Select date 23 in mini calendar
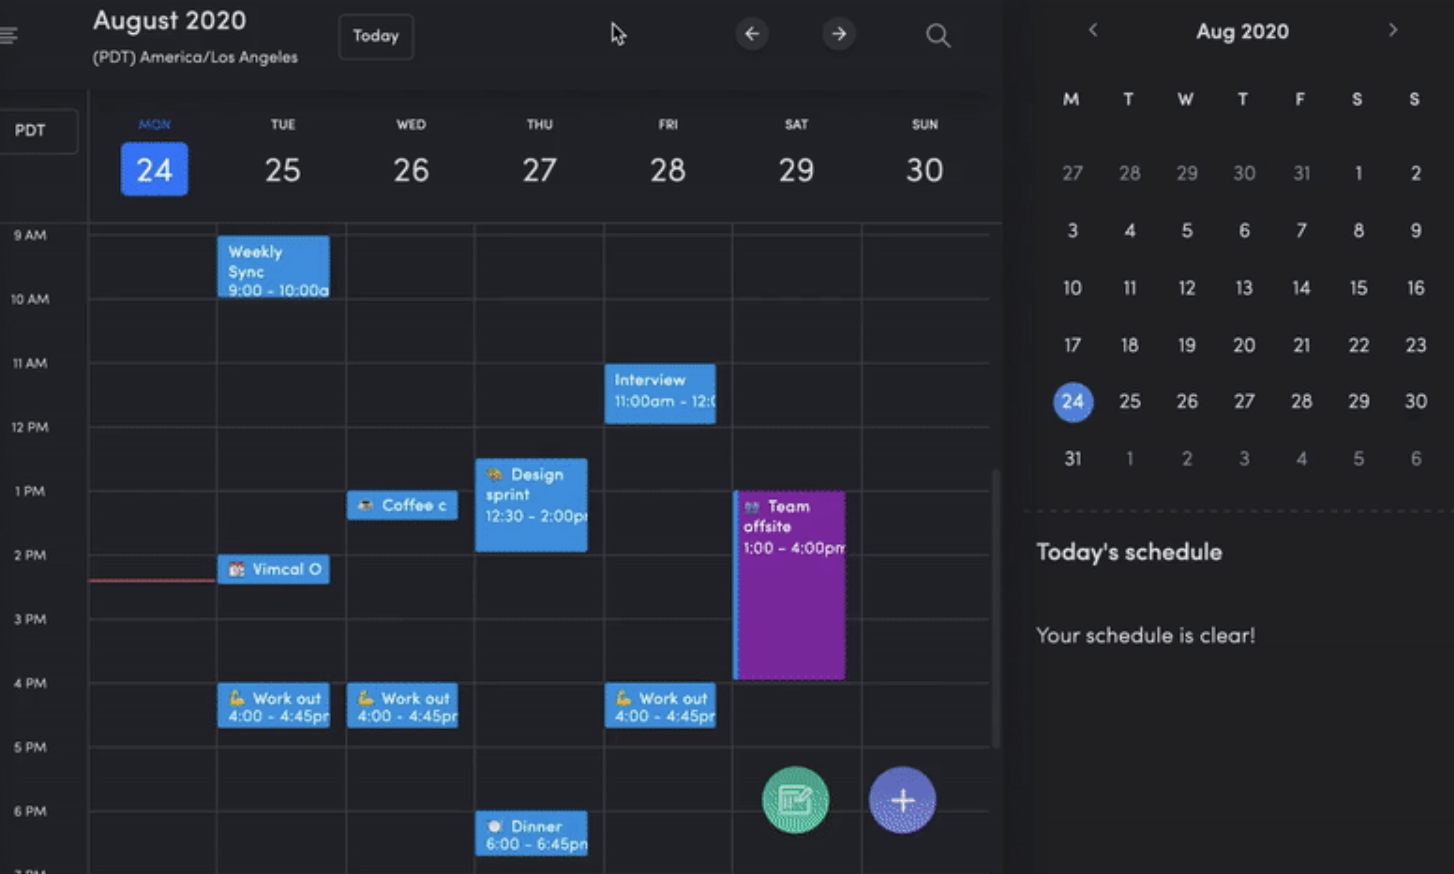Image resolution: width=1454 pixels, height=874 pixels. (1415, 345)
